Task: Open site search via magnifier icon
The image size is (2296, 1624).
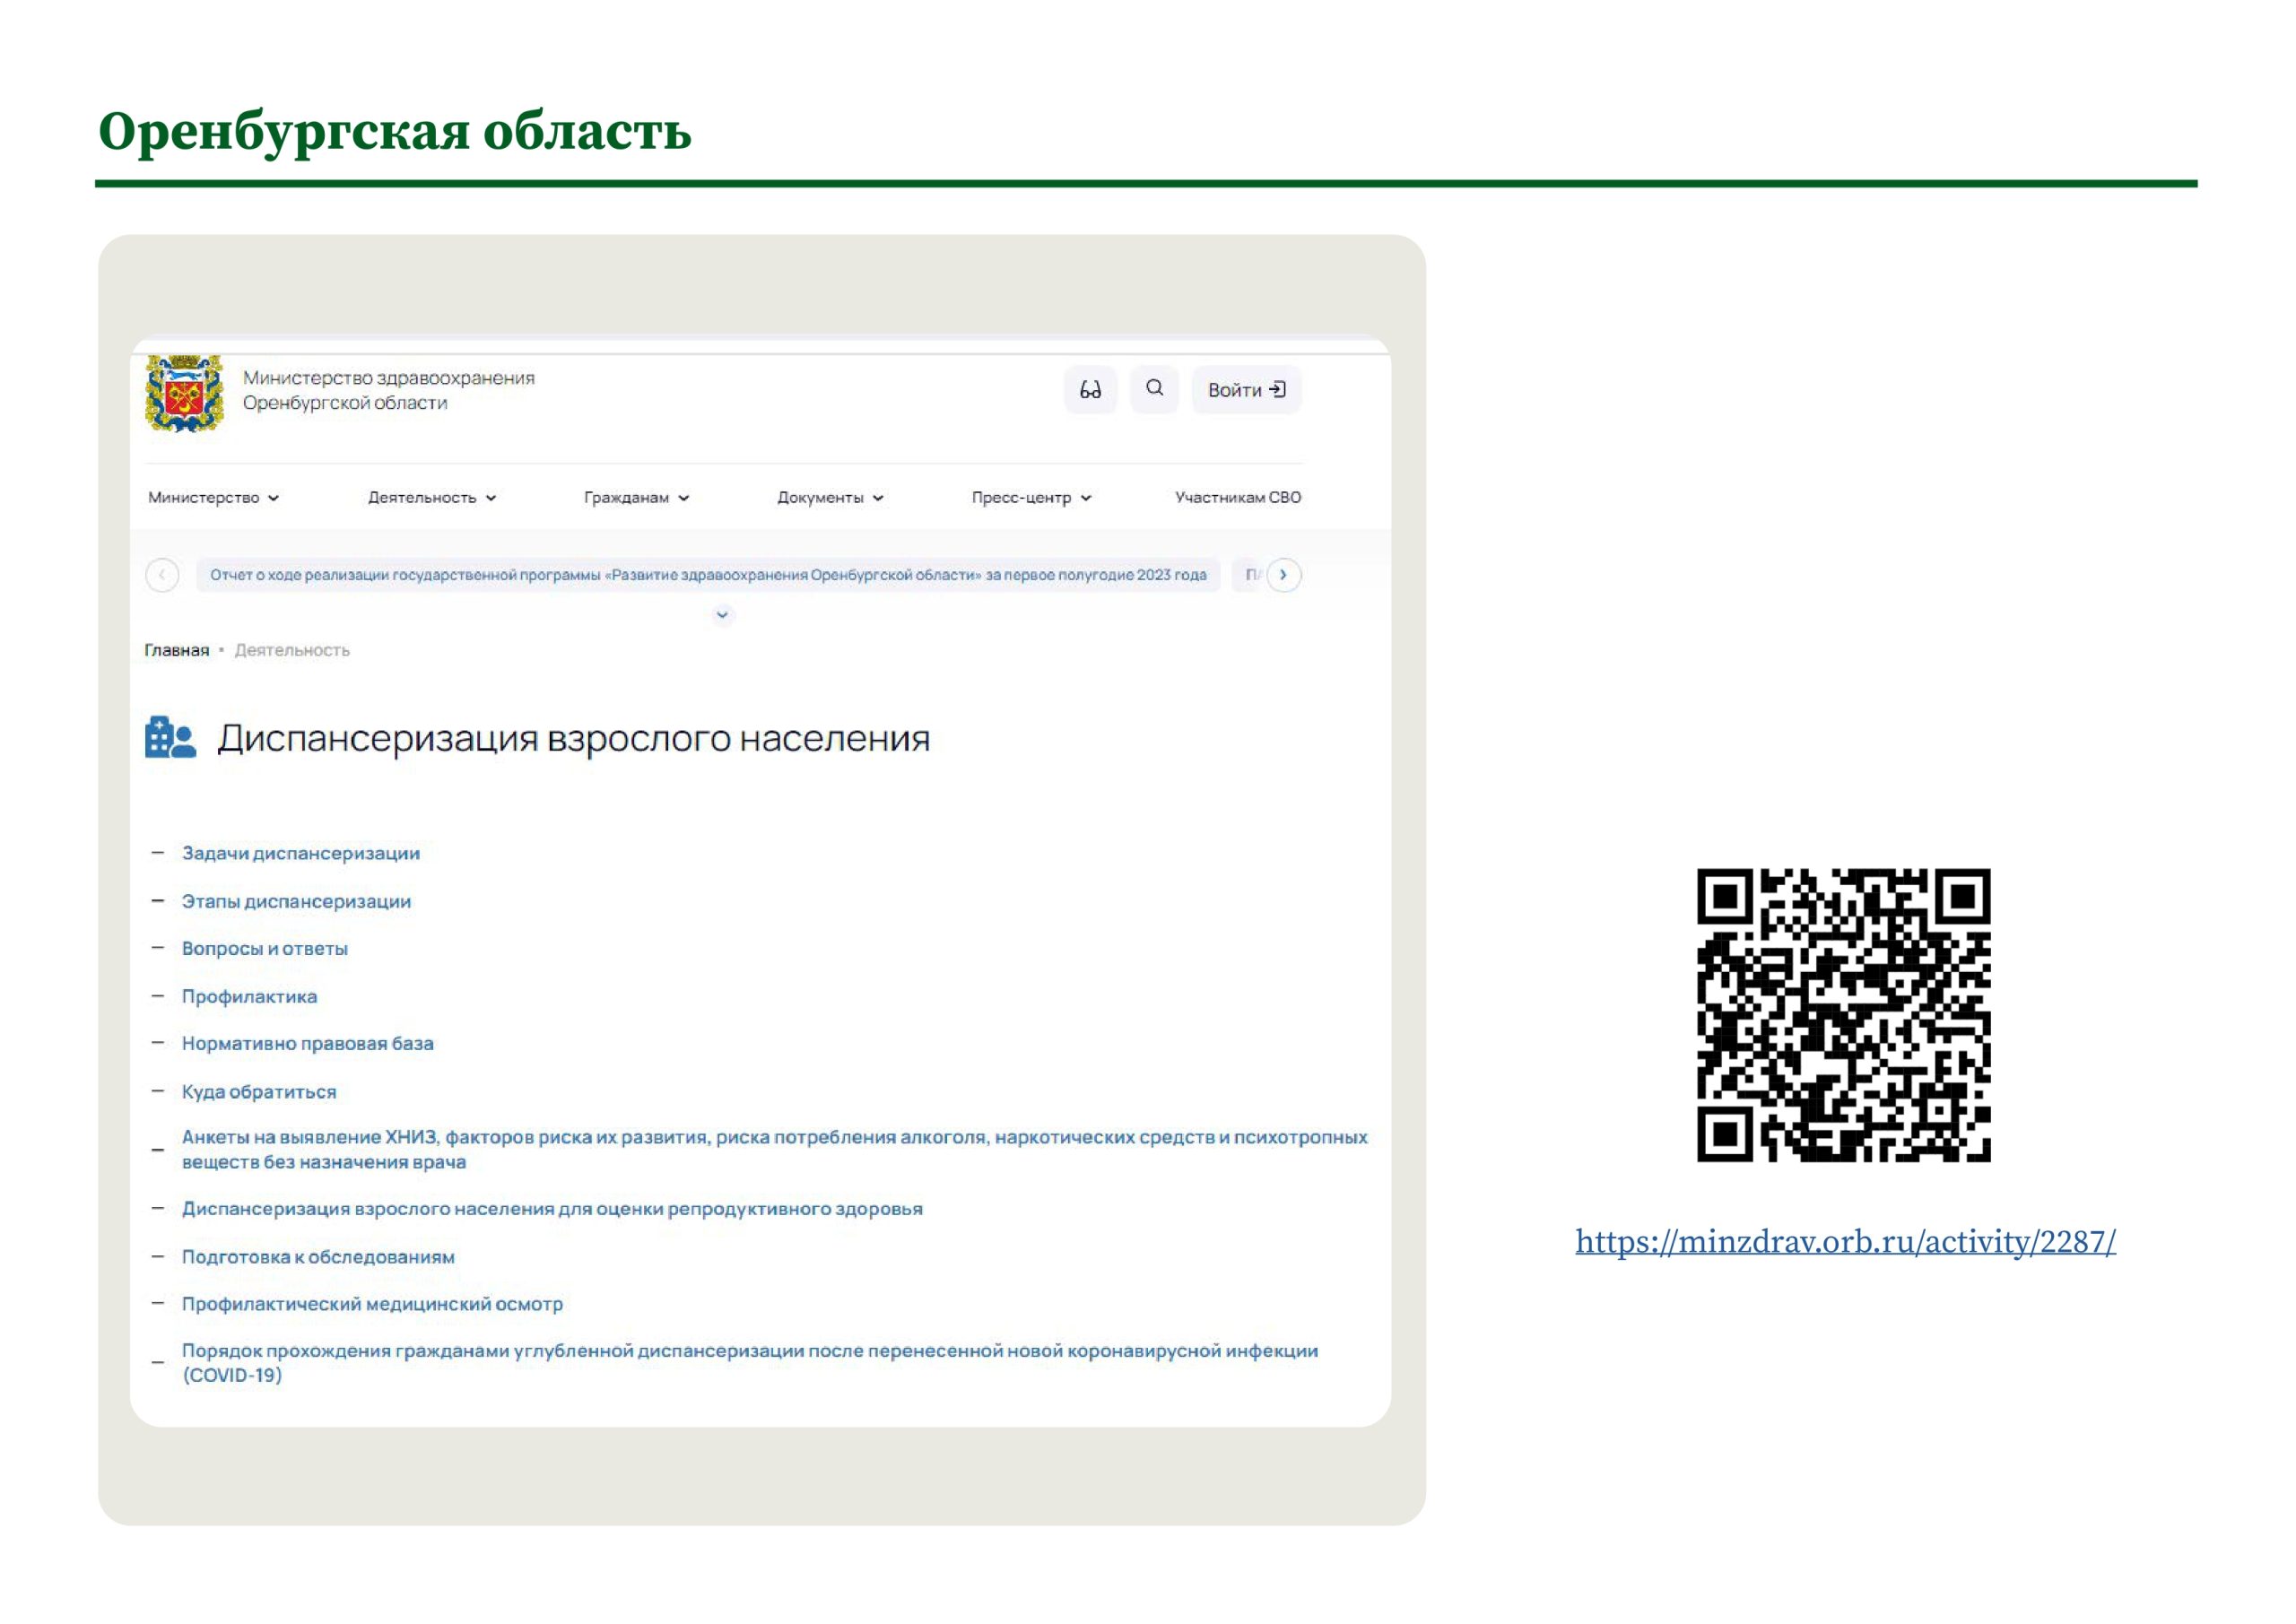Action: (1154, 389)
